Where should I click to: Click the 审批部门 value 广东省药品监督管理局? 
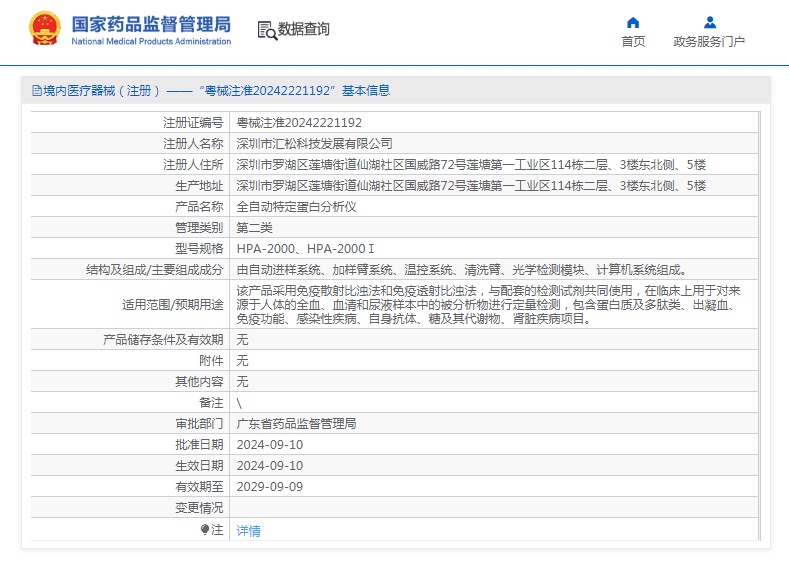point(296,424)
